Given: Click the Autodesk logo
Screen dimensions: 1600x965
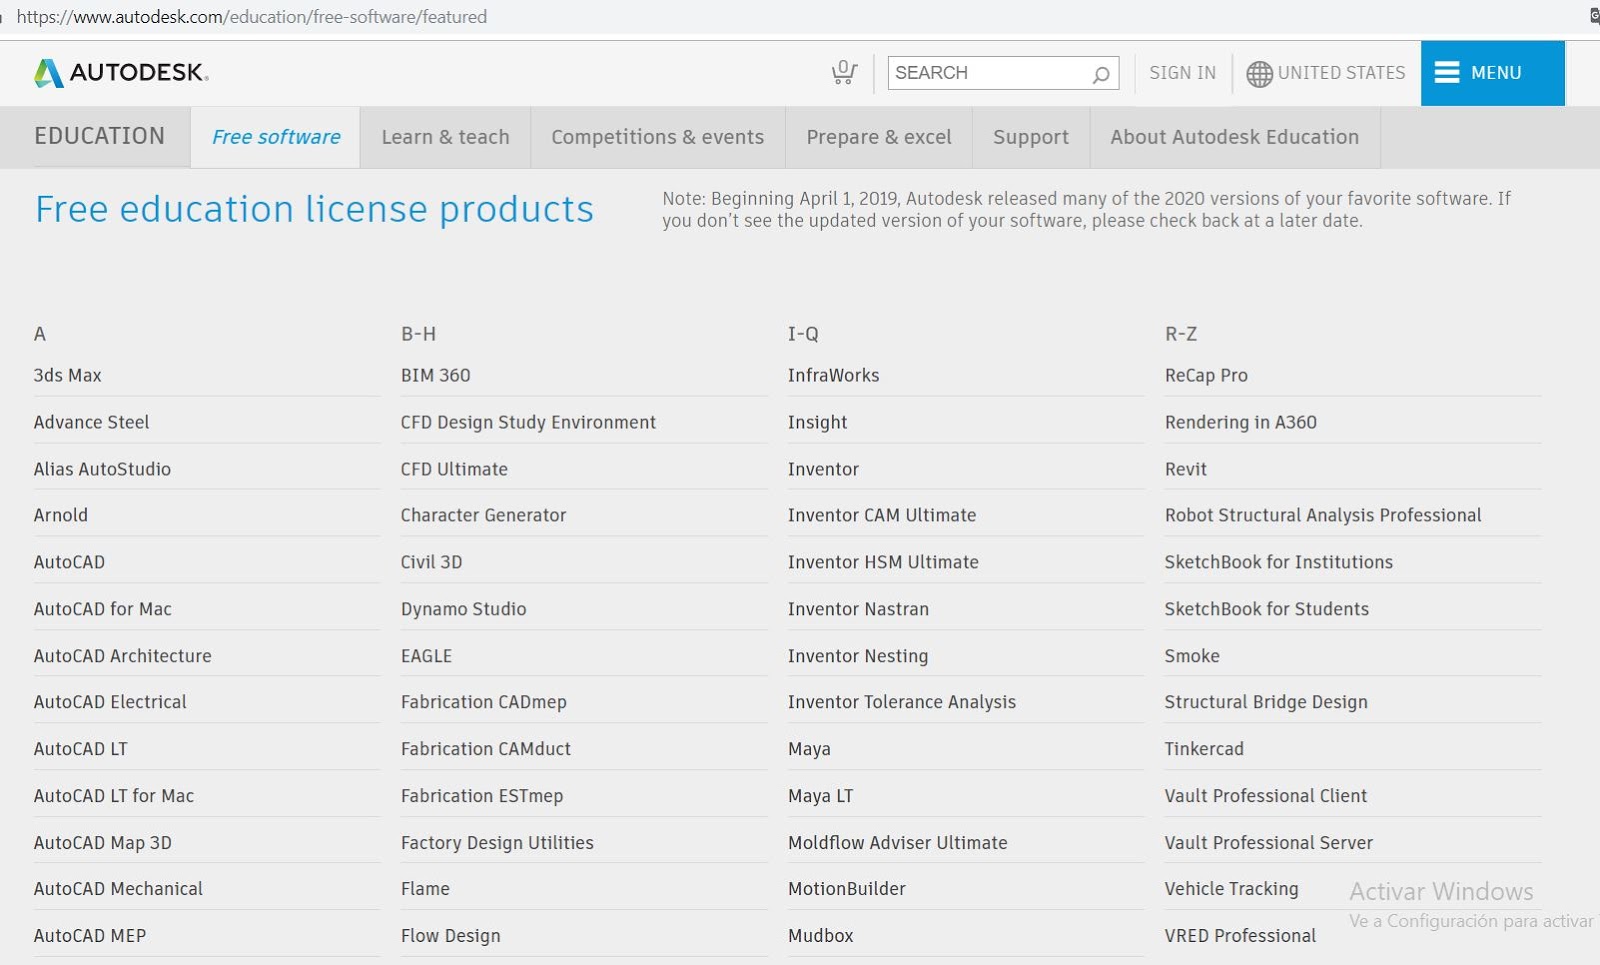Looking at the screenshot, I should click(121, 73).
